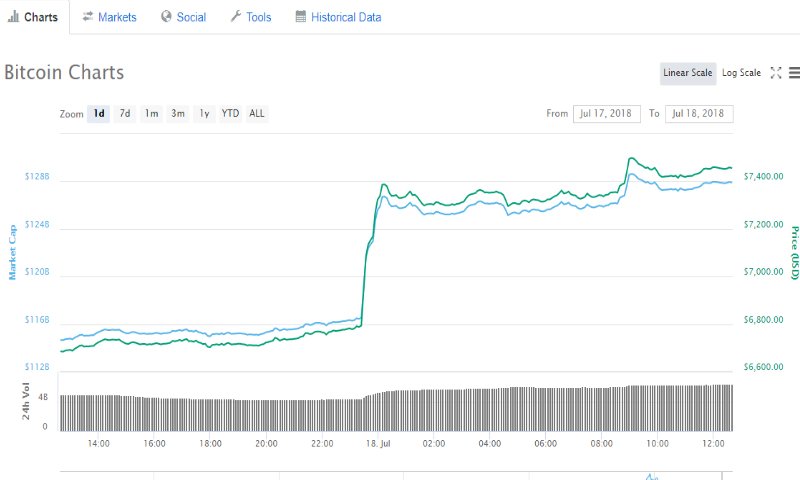Switch chart to Log Scale
The image size is (800, 480).
point(741,73)
